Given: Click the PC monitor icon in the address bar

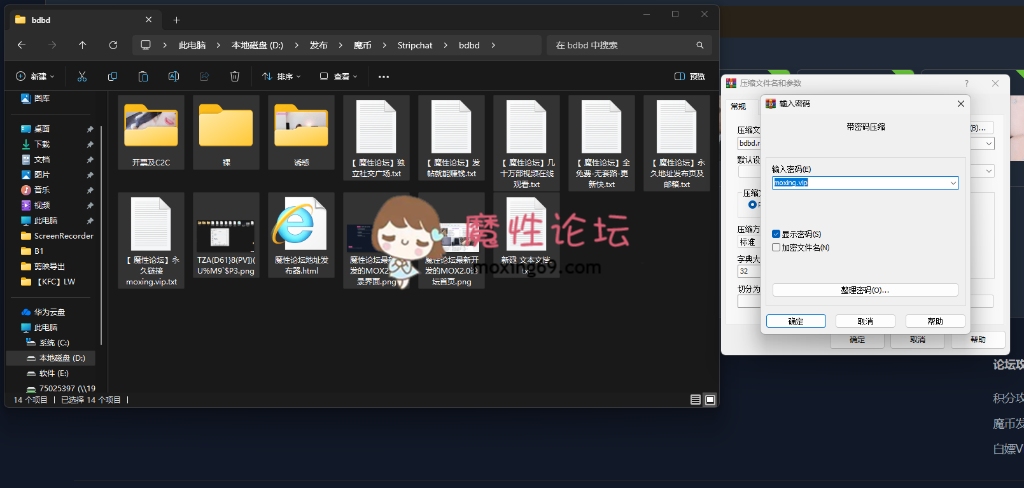Looking at the screenshot, I should 146,45.
